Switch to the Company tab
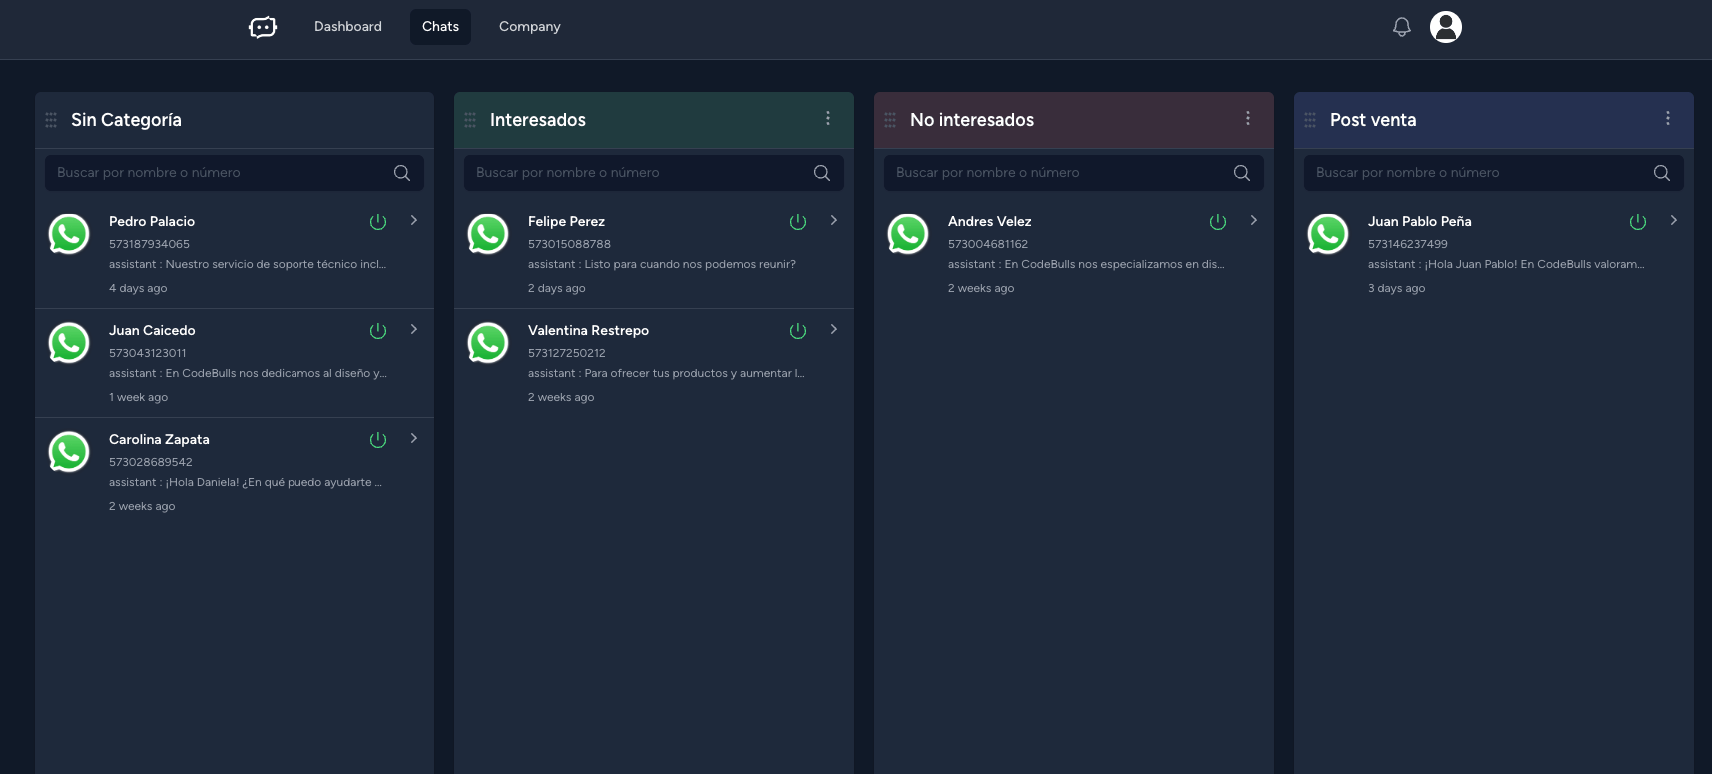This screenshot has width=1712, height=774. point(530,27)
